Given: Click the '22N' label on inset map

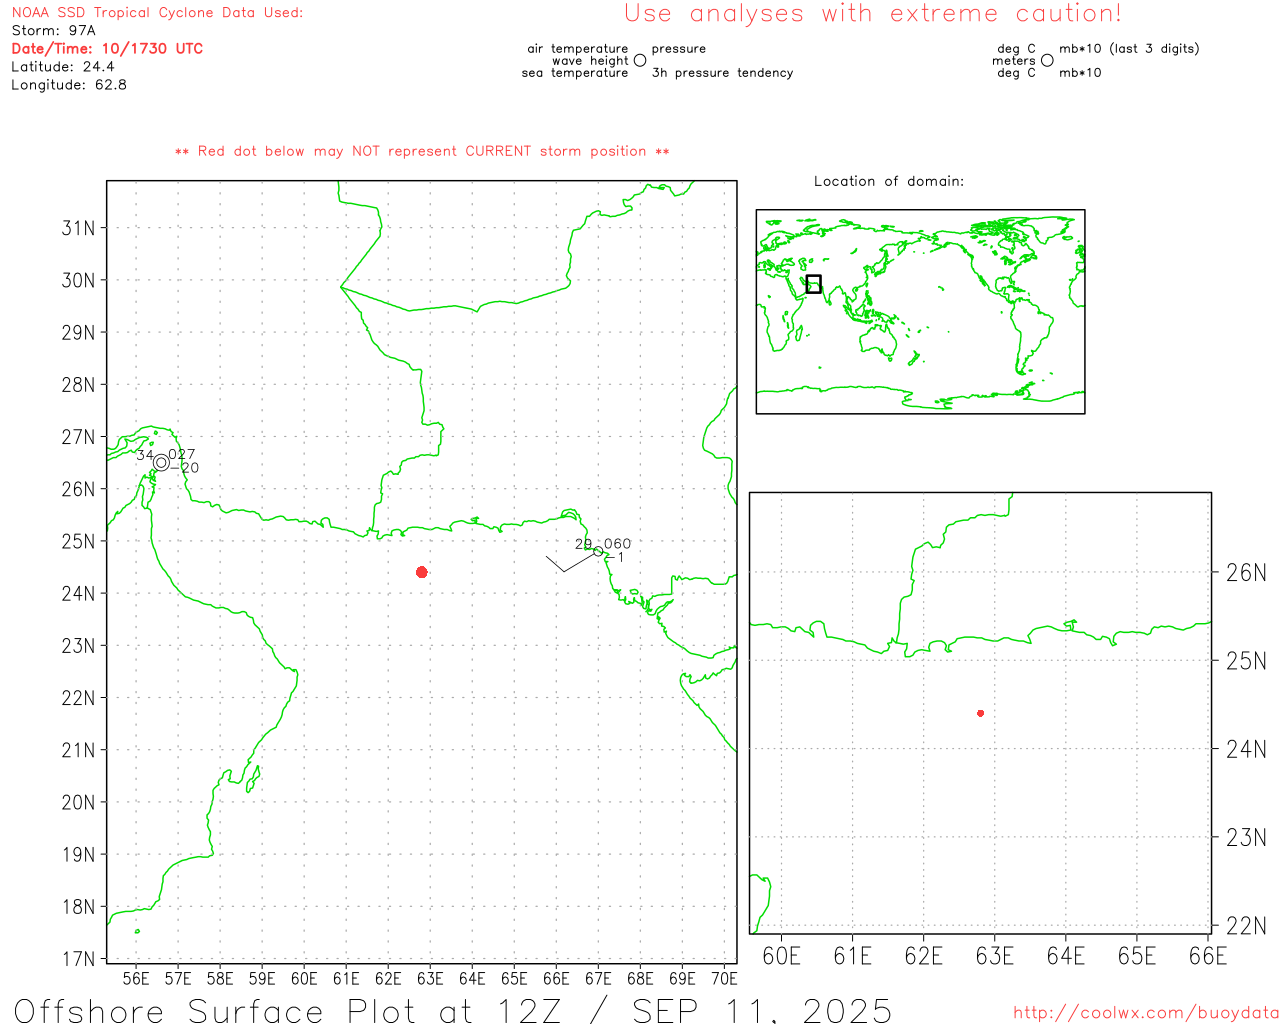Looking at the screenshot, I should (1246, 925).
